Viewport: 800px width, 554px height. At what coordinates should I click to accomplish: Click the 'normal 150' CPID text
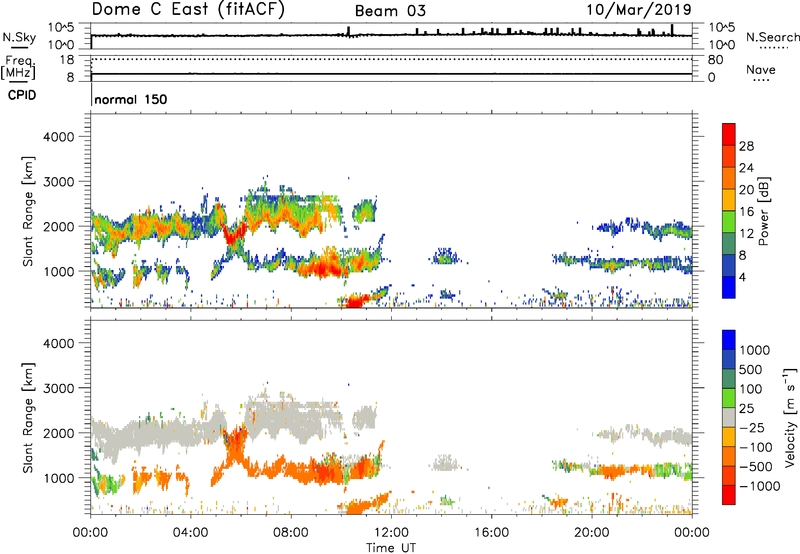pyautogui.click(x=131, y=99)
